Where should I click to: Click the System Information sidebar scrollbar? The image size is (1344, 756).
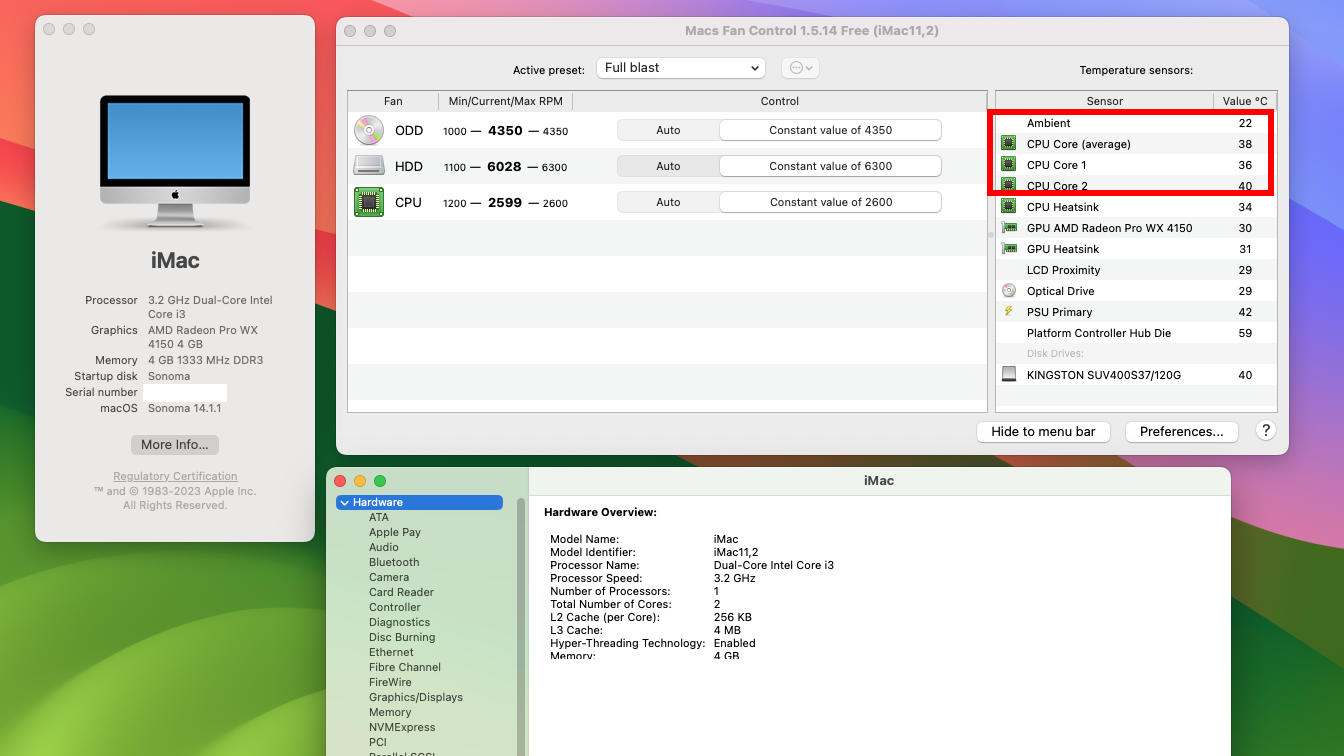(521, 626)
